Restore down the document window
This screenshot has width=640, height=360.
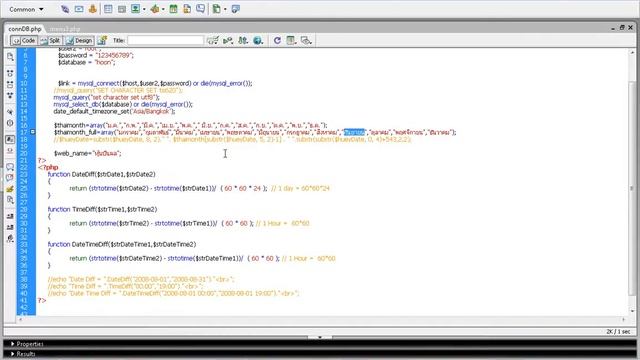tap(622, 27)
